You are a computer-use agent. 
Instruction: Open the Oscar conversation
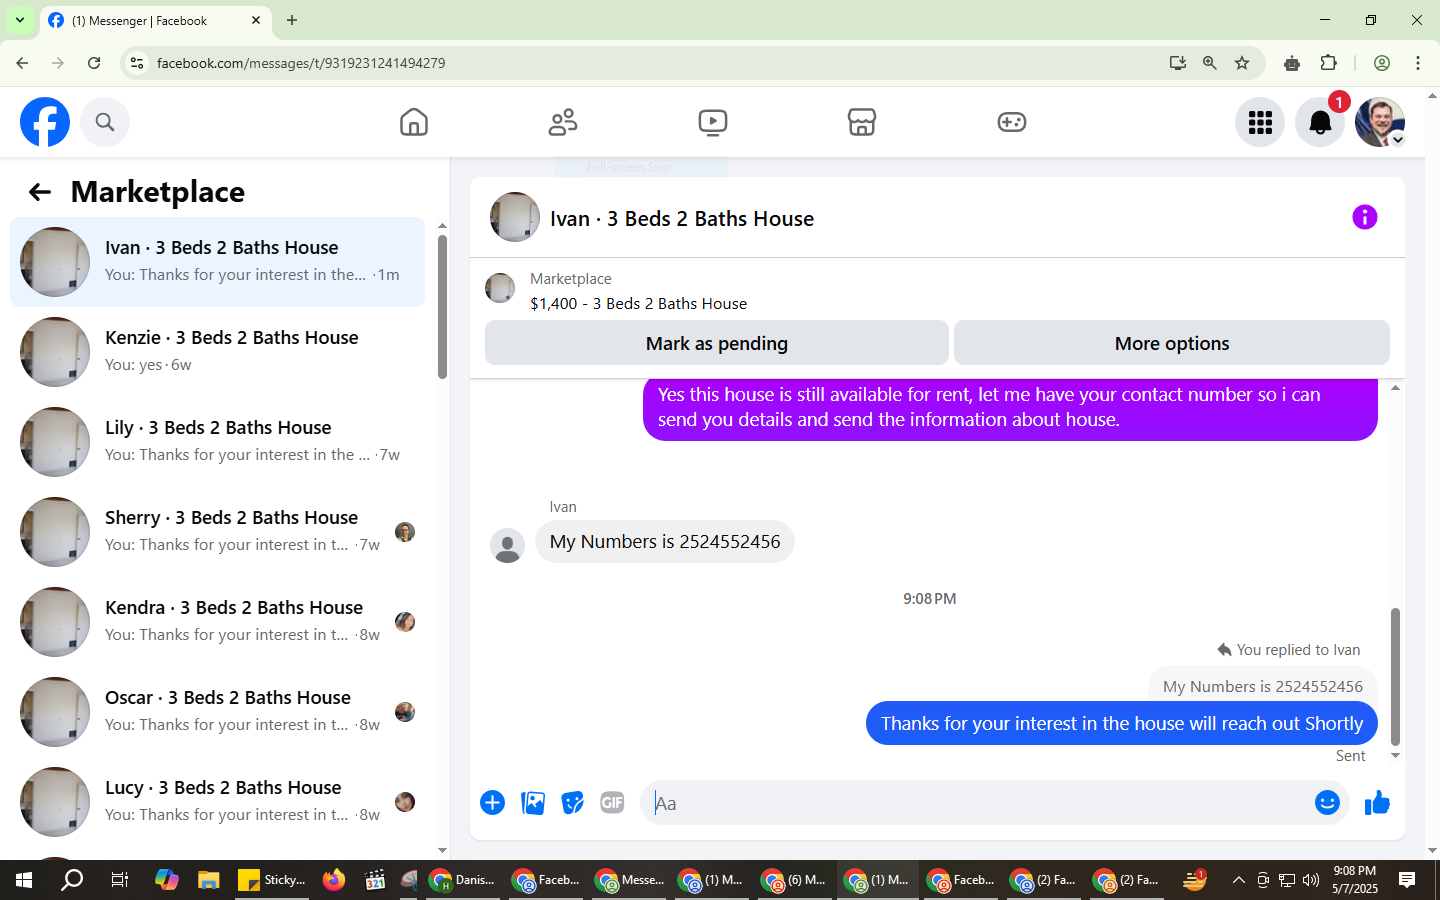pyautogui.click(x=218, y=712)
